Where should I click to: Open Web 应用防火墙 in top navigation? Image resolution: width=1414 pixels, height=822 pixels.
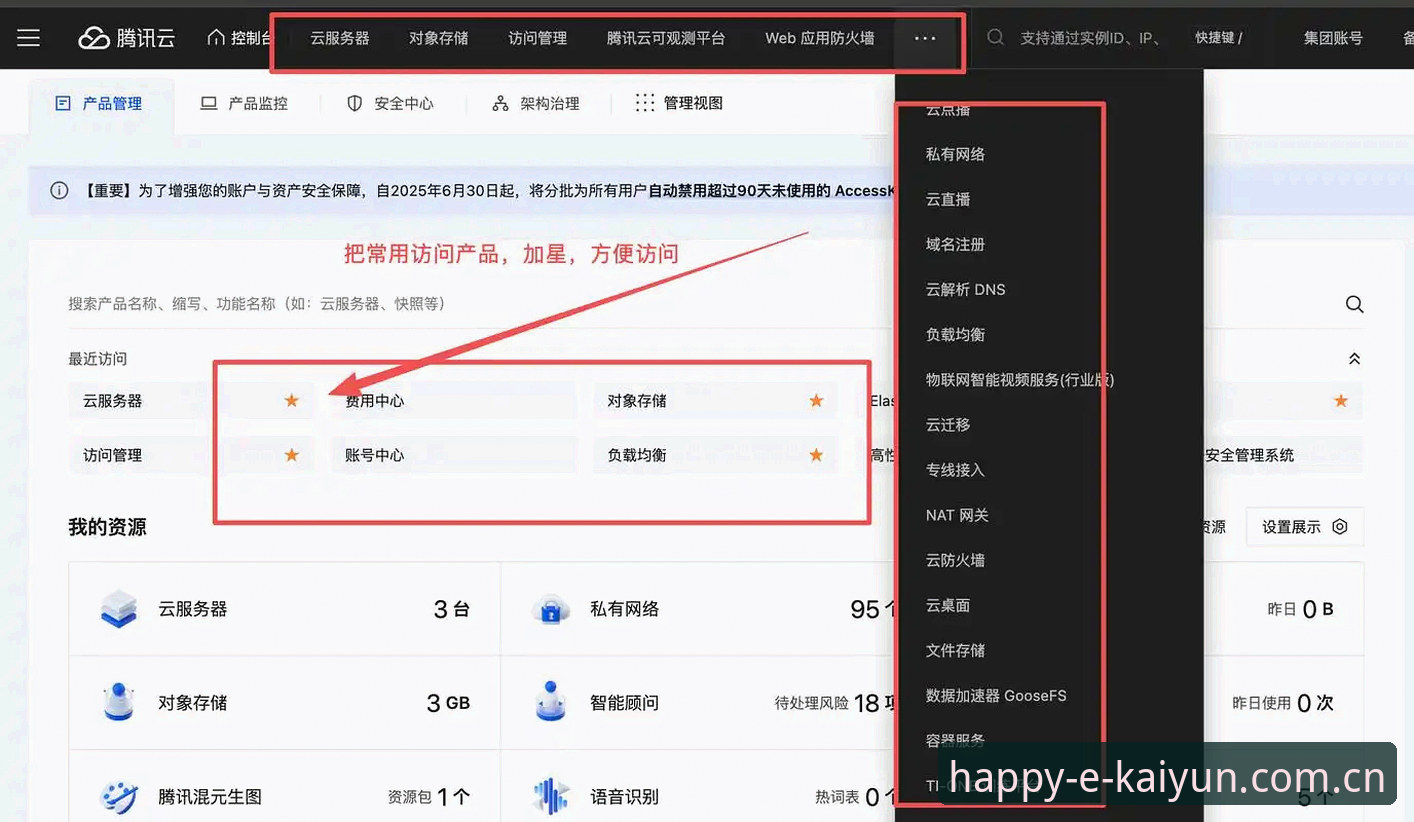click(820, 38)
